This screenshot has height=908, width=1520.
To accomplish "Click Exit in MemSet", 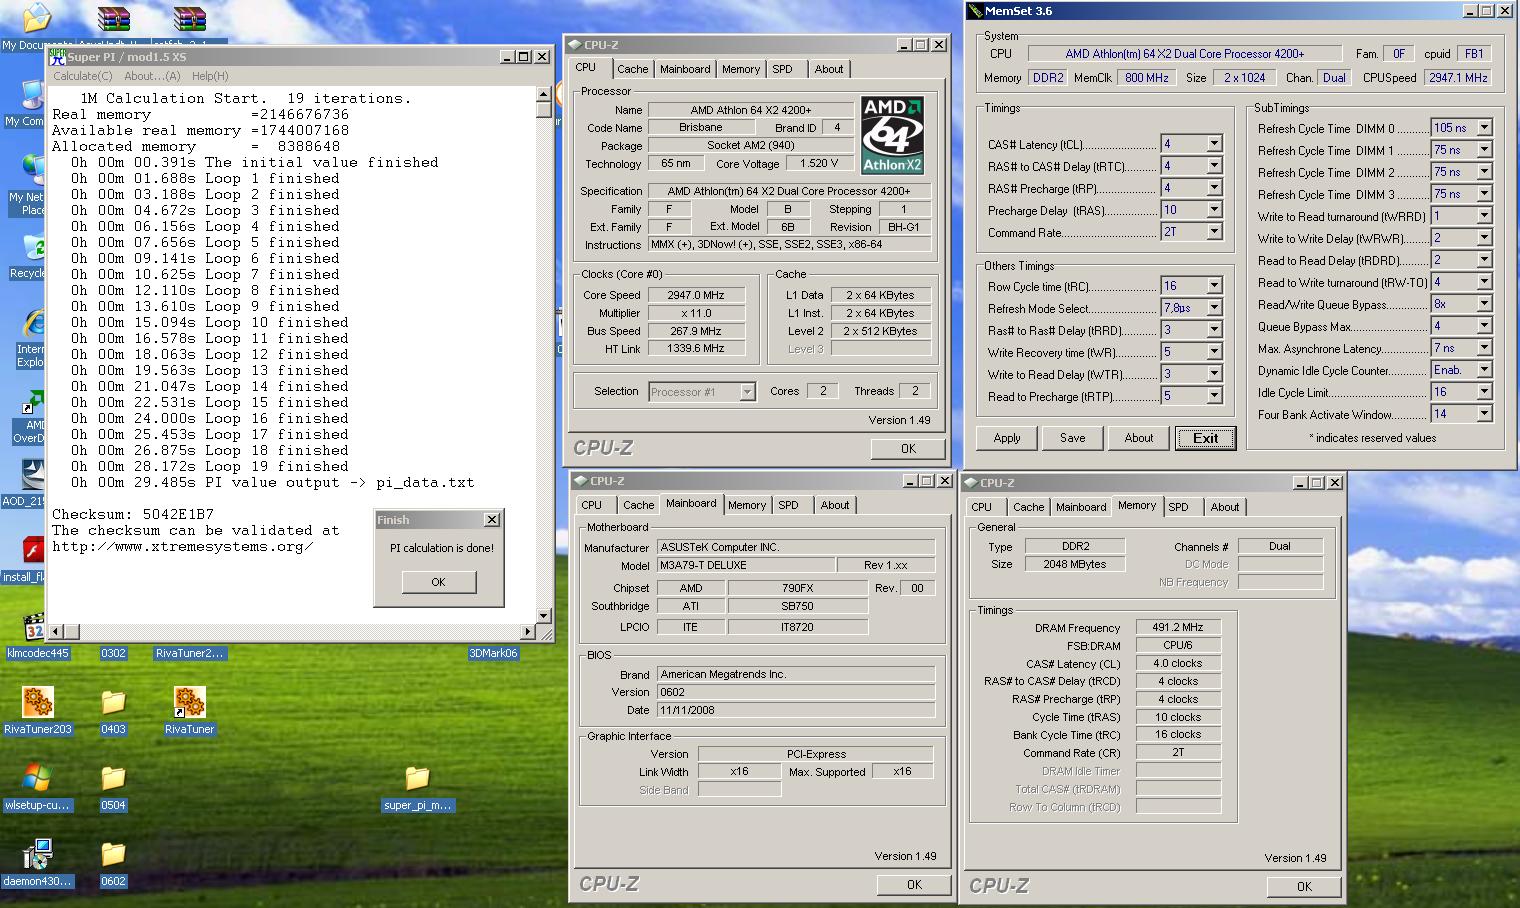I will click(1206, 438).
